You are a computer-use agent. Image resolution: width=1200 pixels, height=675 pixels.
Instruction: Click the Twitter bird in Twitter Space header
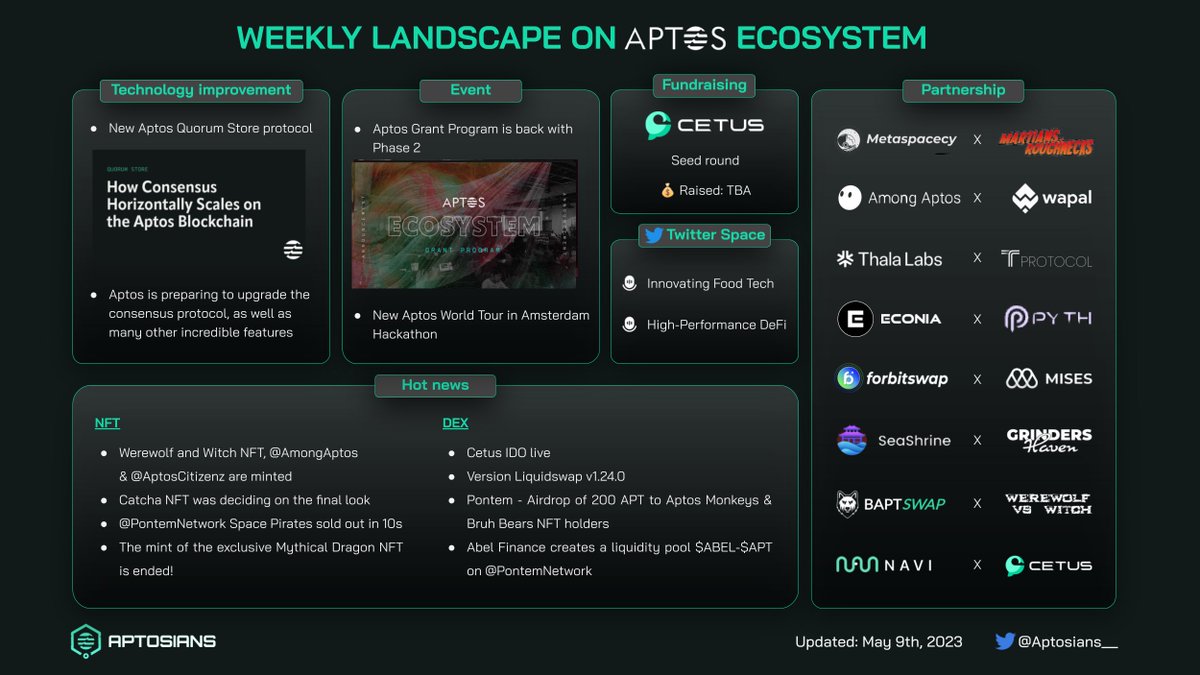point(654,235)
